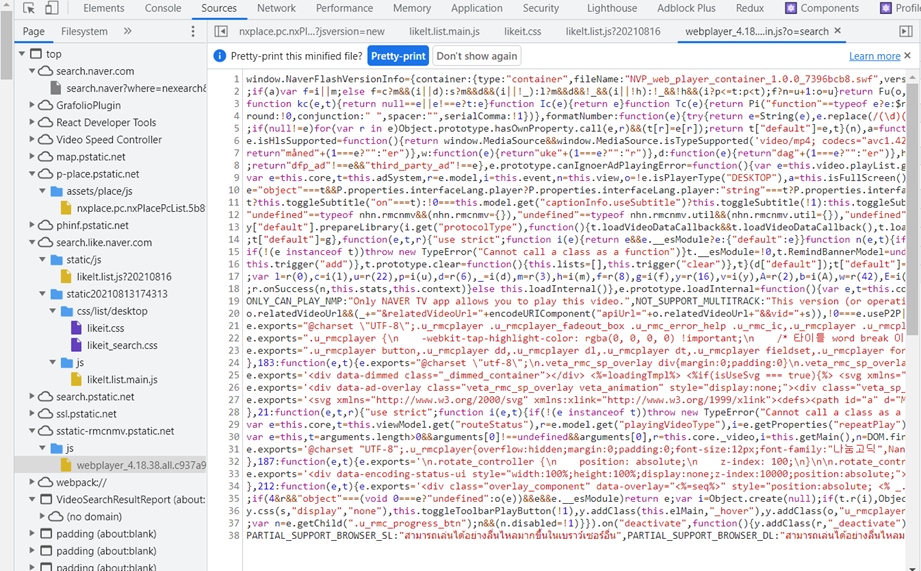Open the Learn more link

point(874,56)
